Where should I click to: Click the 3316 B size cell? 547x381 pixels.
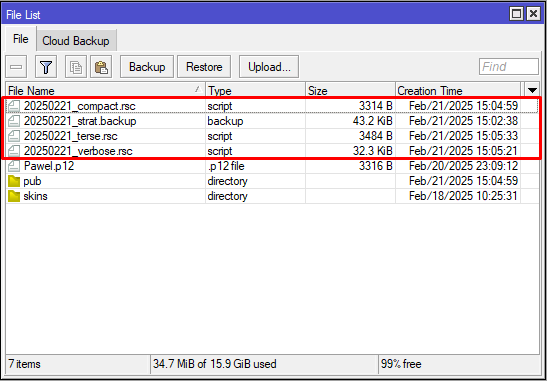pyautogui.click(x=376, y=166)
